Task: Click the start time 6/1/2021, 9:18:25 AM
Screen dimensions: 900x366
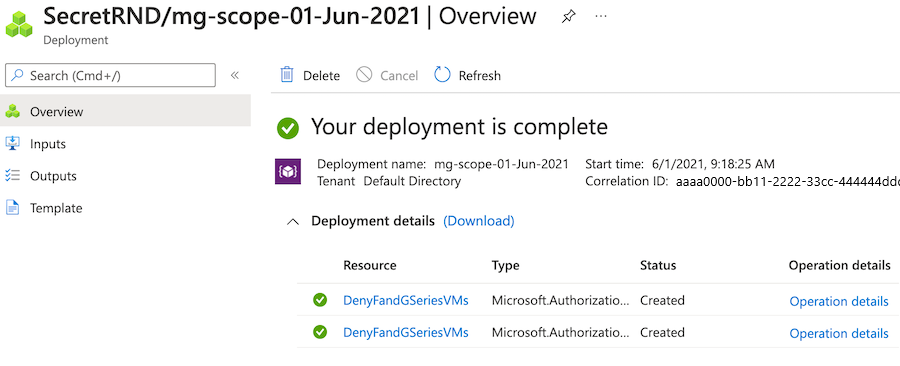Action: (713, 164)
